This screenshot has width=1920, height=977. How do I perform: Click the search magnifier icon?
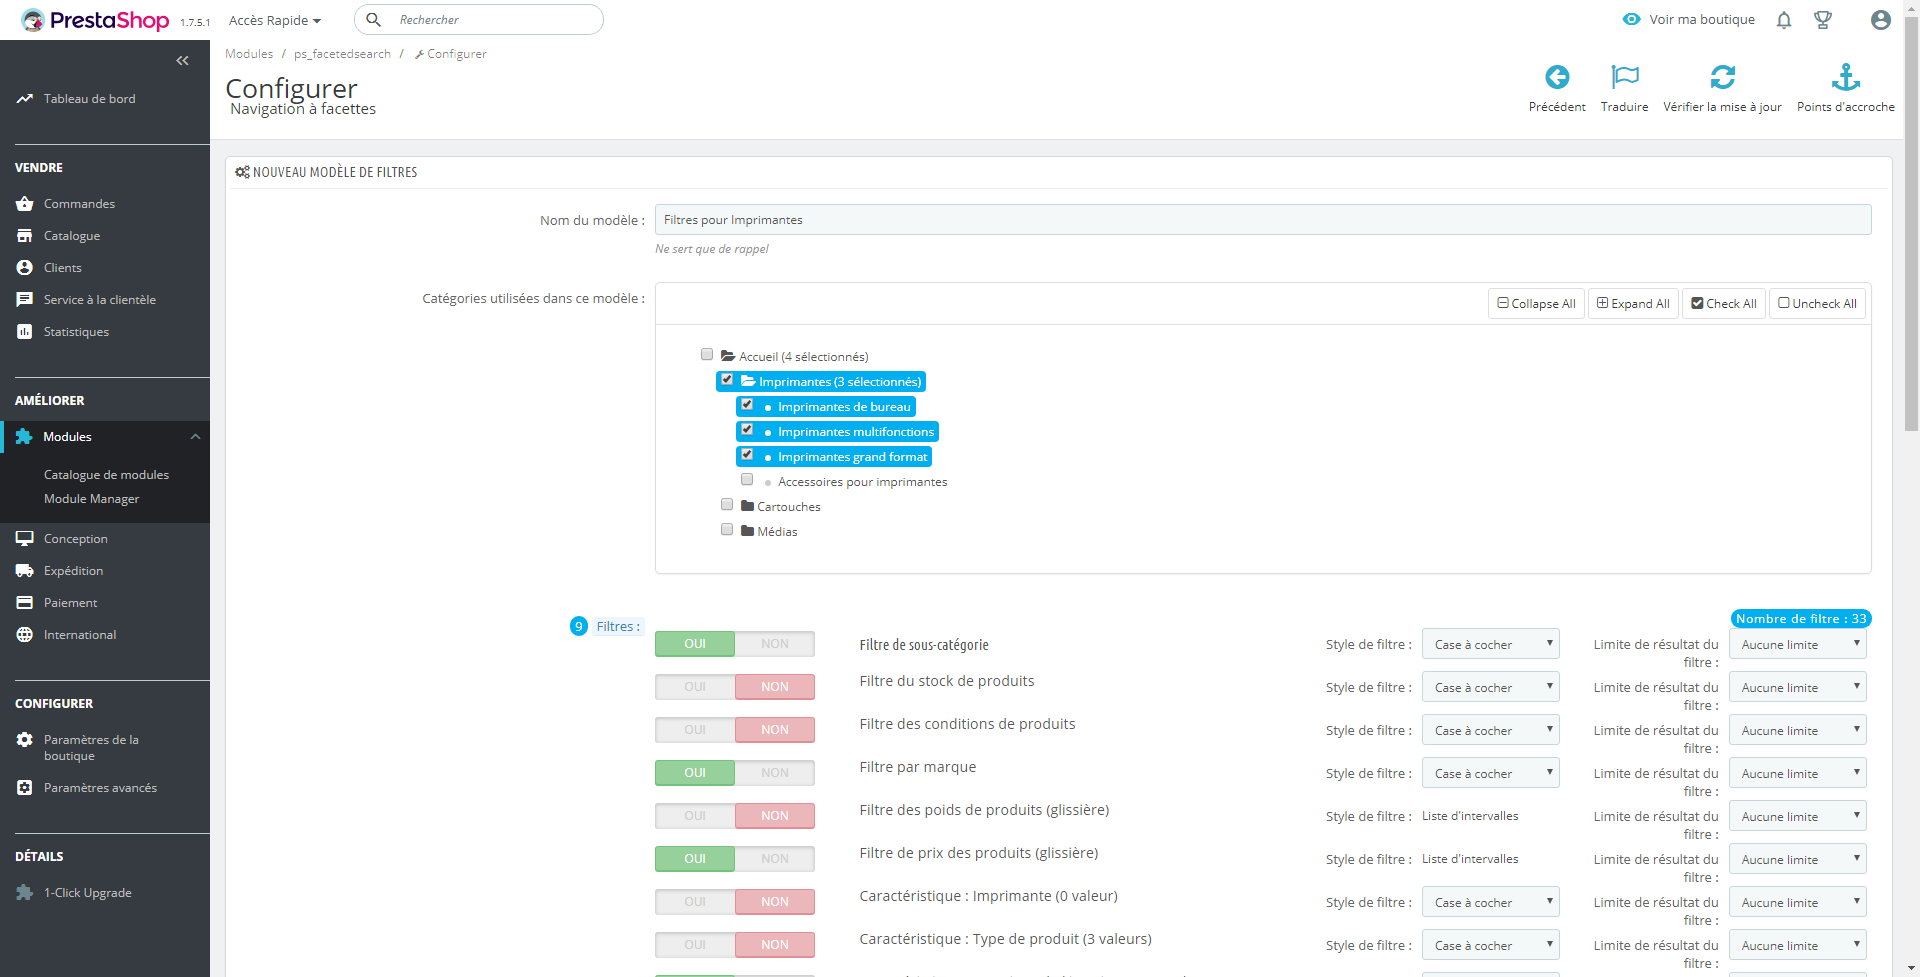(374, 20)
